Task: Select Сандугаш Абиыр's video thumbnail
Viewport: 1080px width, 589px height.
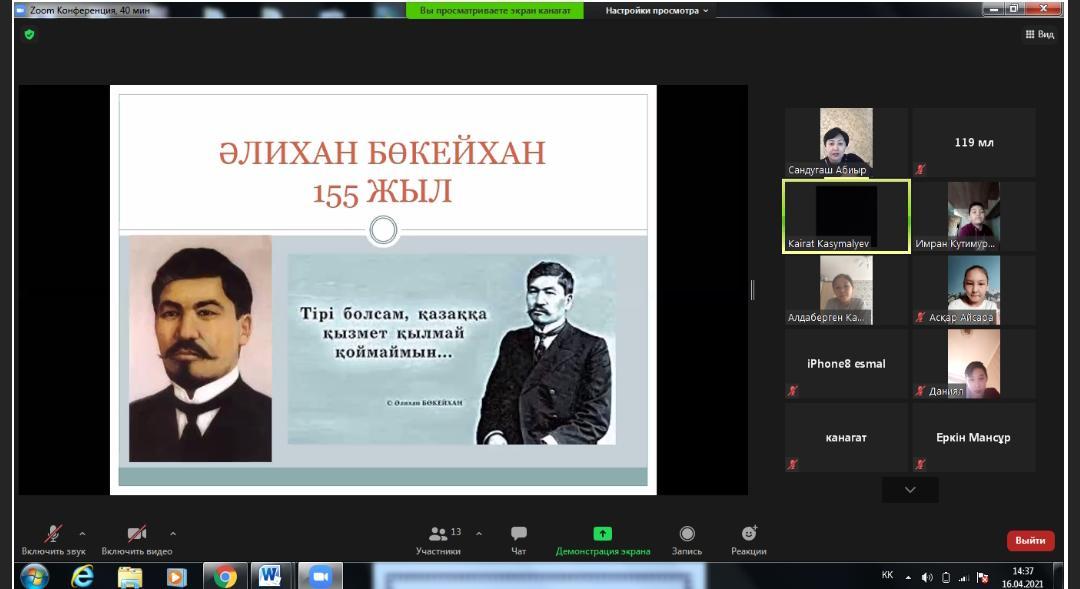Action: click(x=846, y=142)
